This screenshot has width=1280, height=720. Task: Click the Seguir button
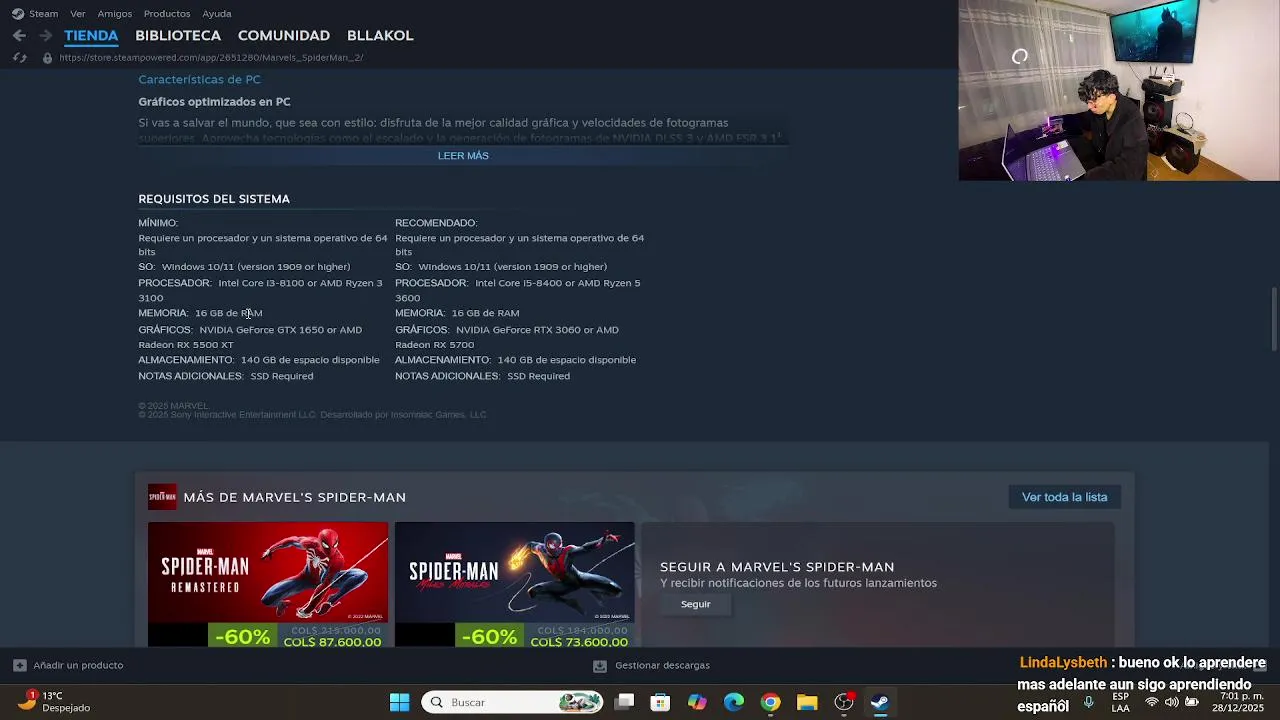[695, 604]
